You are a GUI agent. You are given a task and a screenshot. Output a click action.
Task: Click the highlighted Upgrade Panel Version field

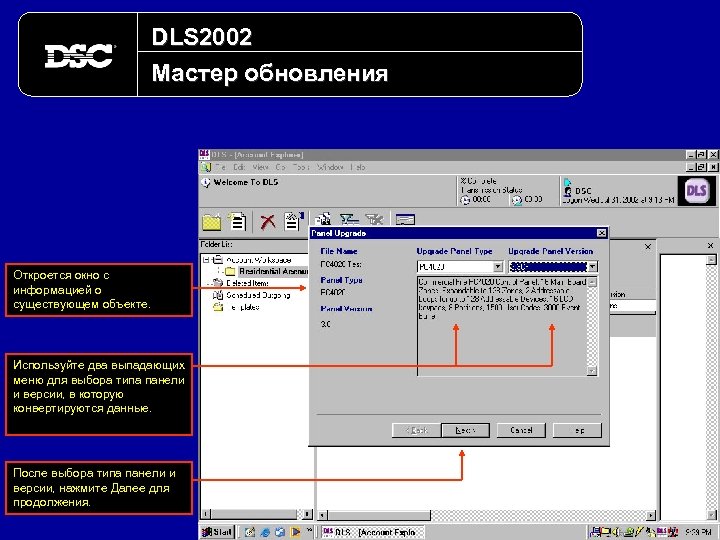548,267
